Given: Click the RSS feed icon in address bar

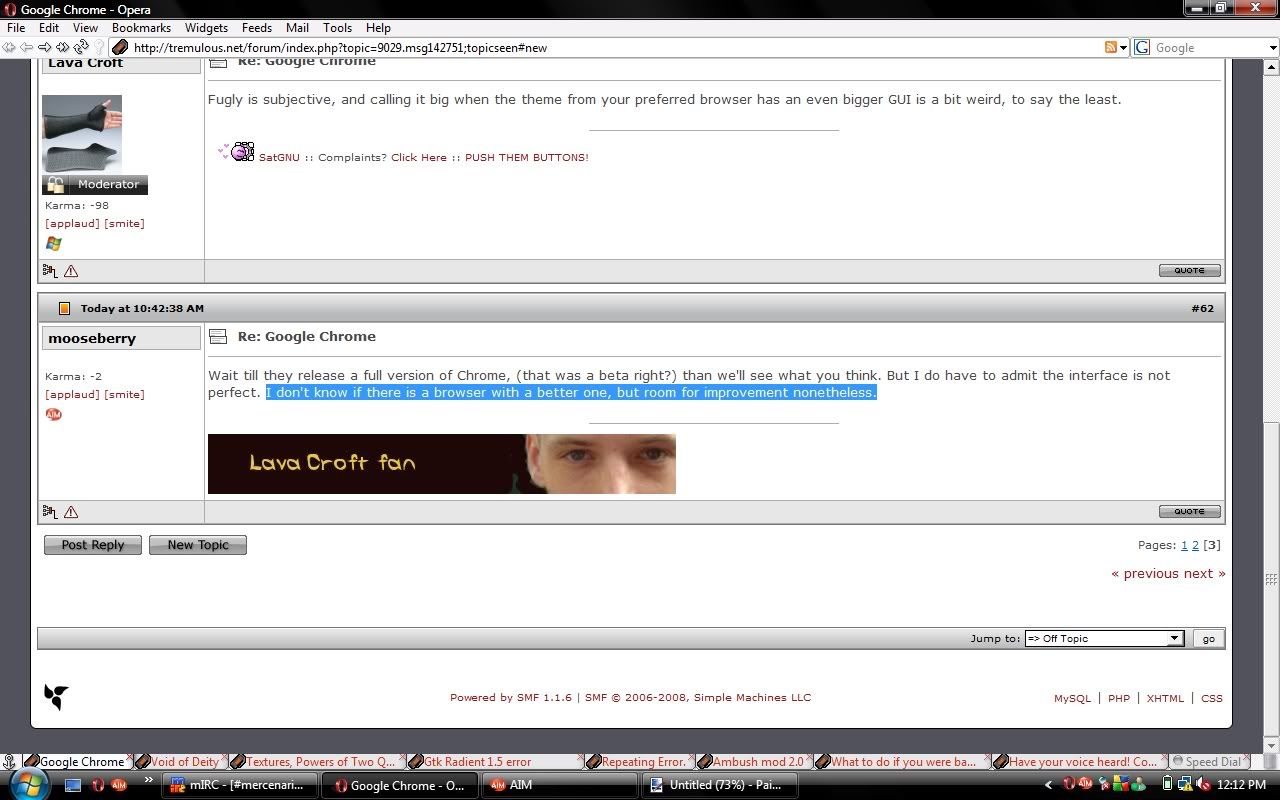Looking at the screenshot, I should pos(1110,47).
